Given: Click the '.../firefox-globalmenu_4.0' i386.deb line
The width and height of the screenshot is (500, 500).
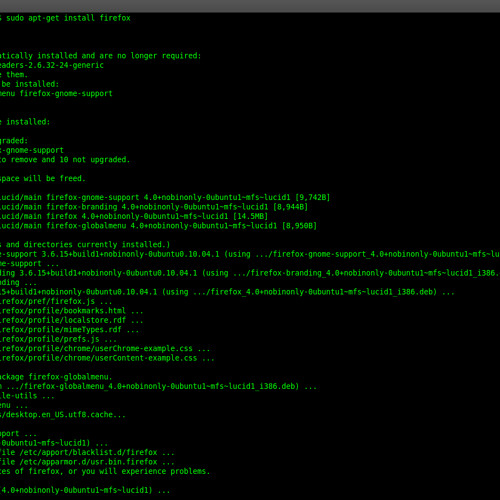Looking at the screenshot, I should 158,386.
